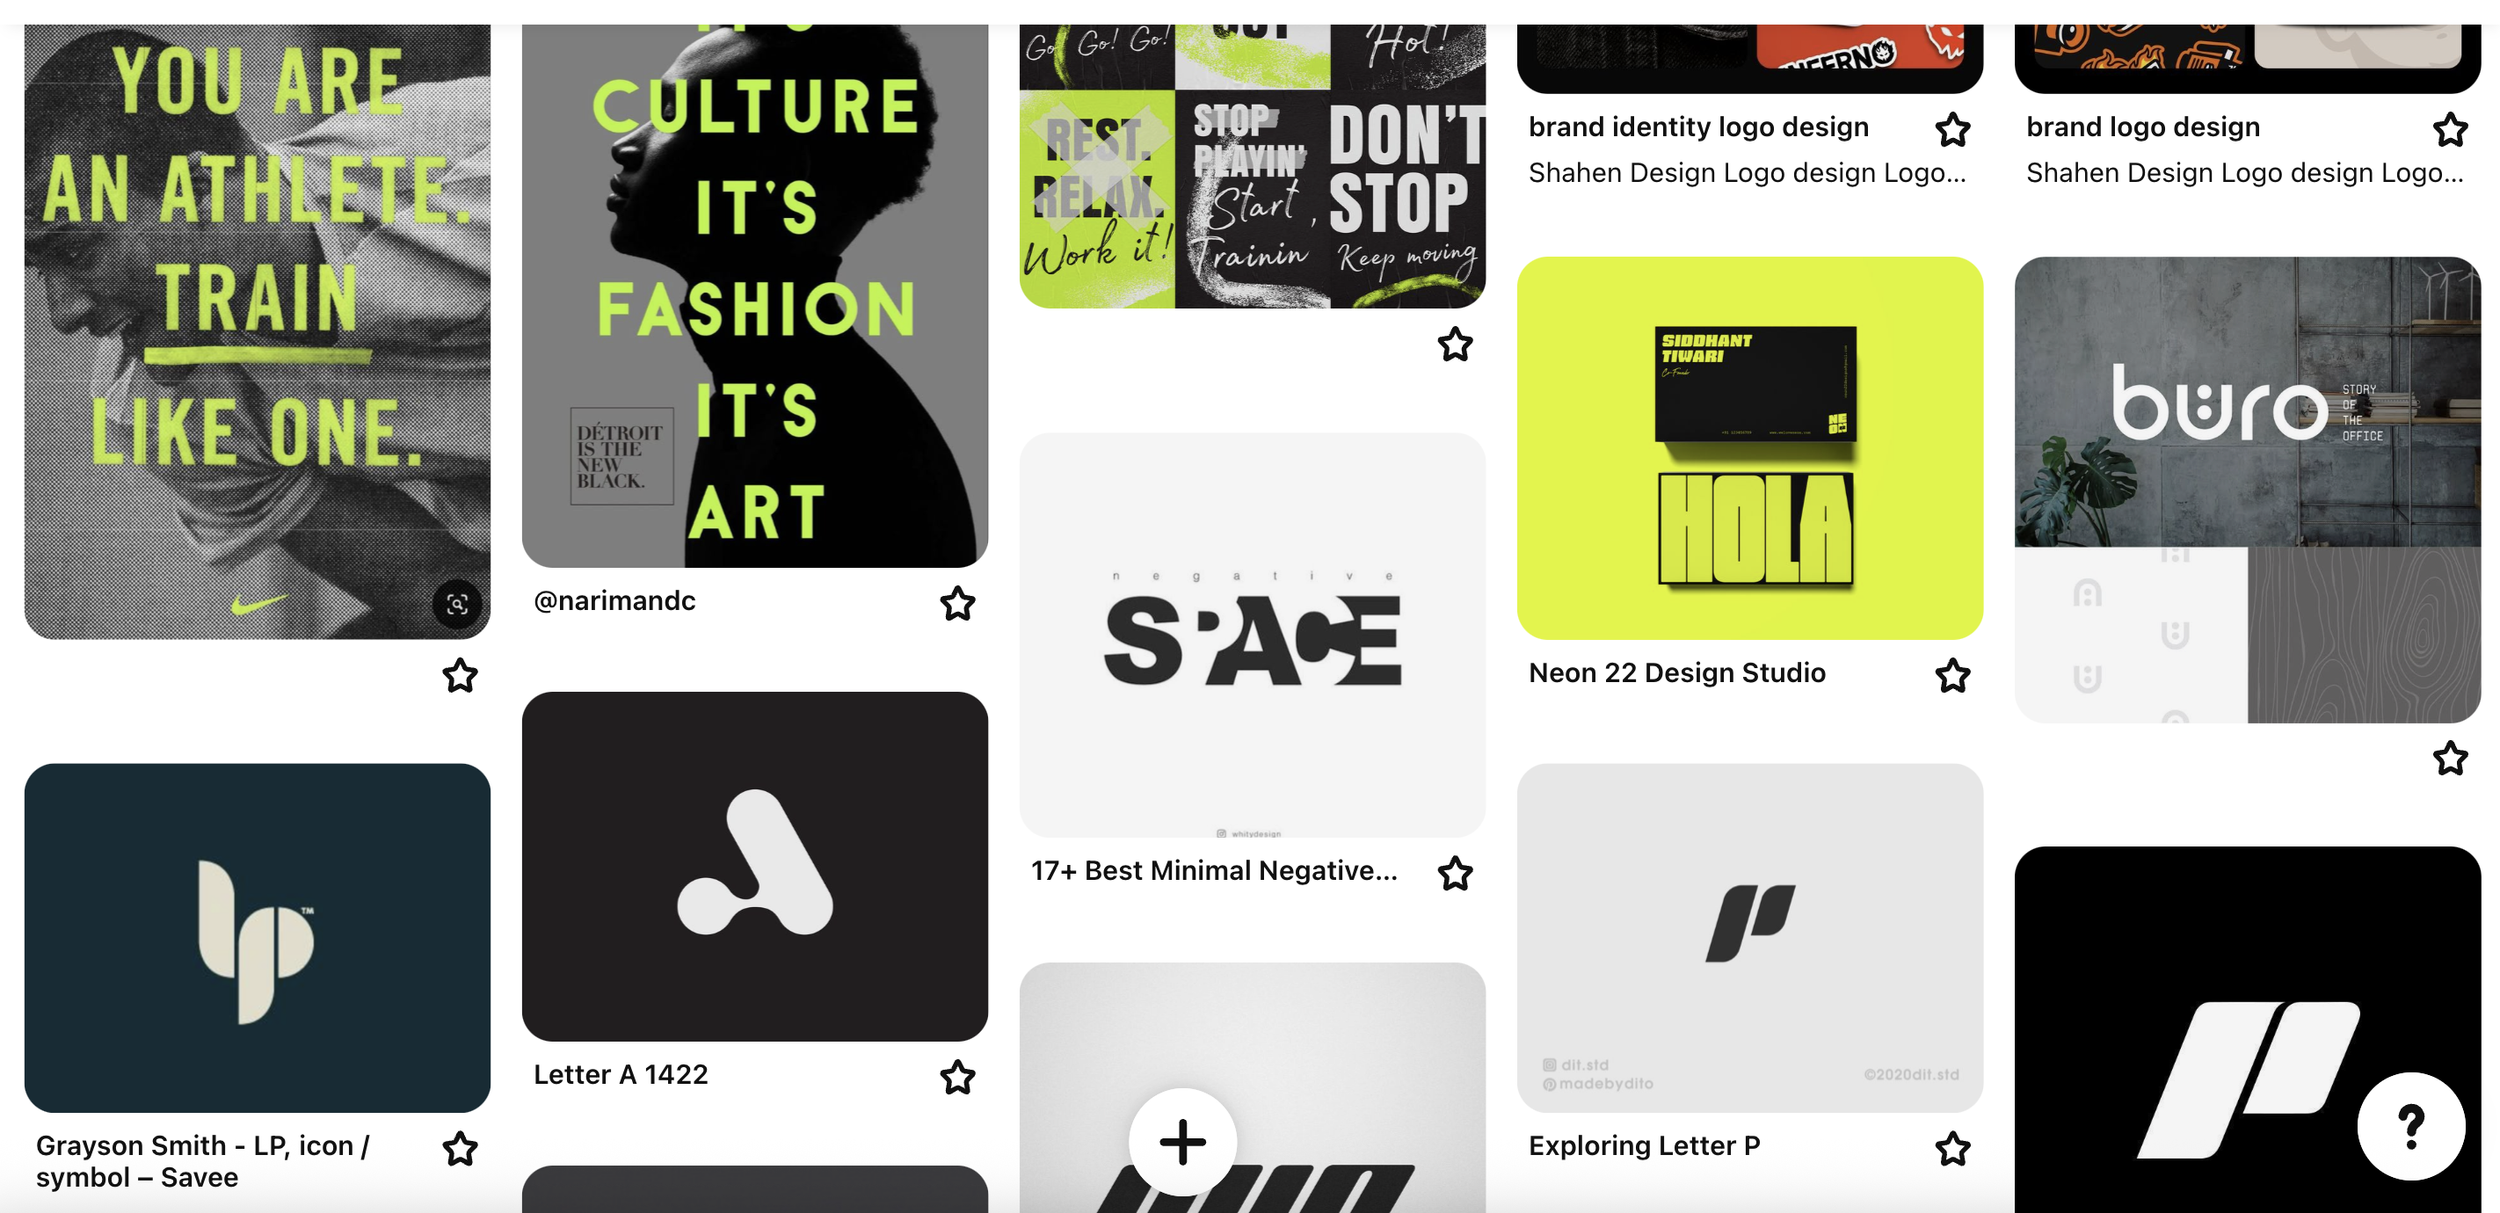Star the workout typography collage pin
2500x1213 pixels.
point(1455,344)
